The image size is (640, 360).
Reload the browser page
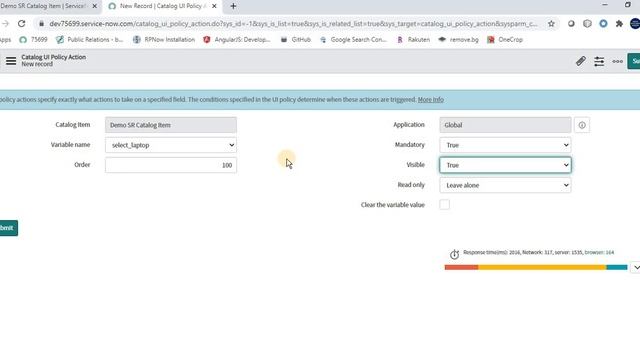click(21, 24)
